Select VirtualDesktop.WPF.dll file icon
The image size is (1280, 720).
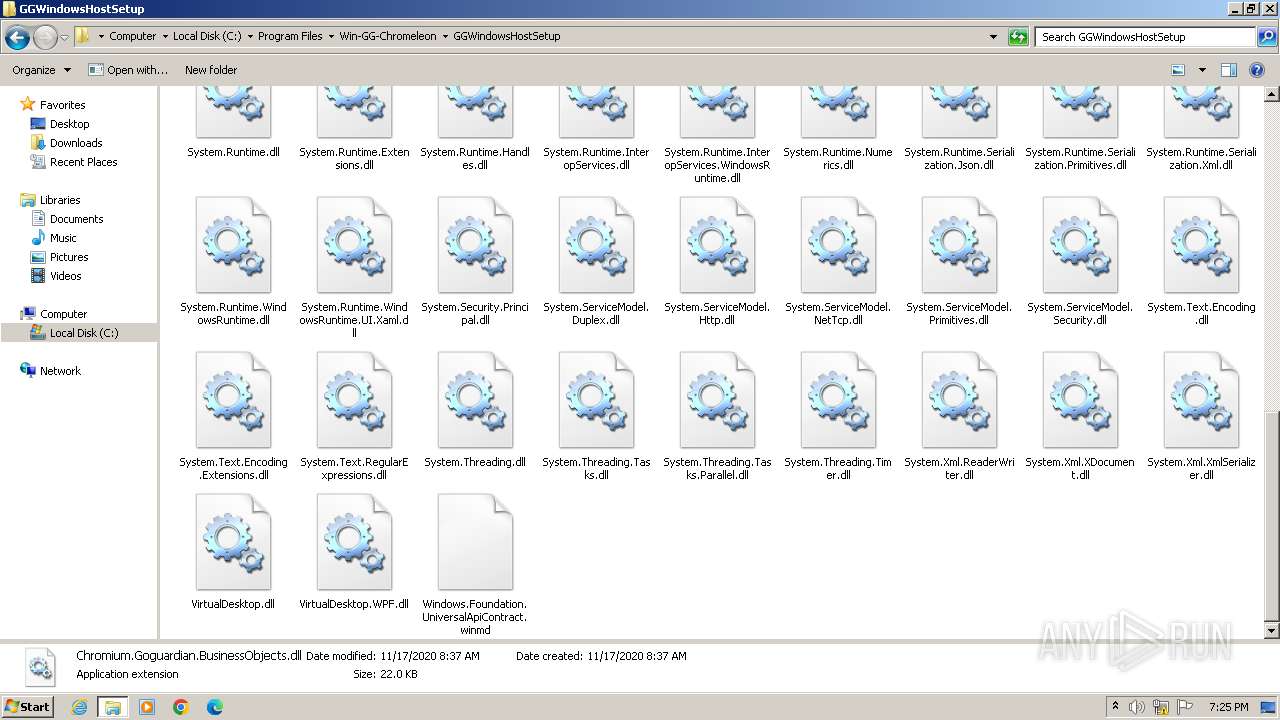pyautogui.click(x=354, y=542)
